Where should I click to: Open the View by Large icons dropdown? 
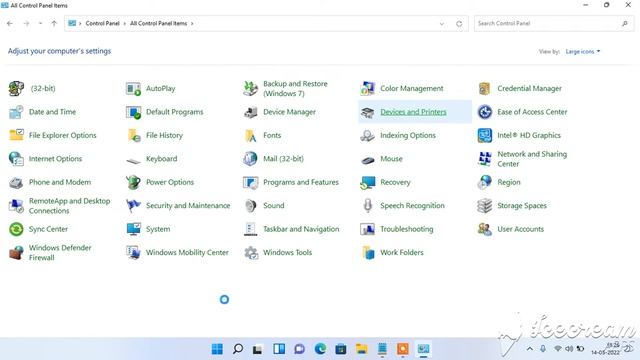[x=583, y=51]
